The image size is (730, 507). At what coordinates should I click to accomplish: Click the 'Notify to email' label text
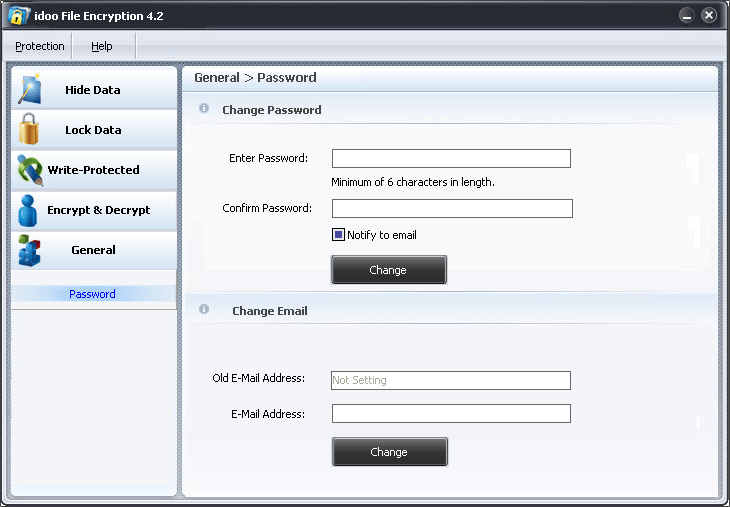382,235
